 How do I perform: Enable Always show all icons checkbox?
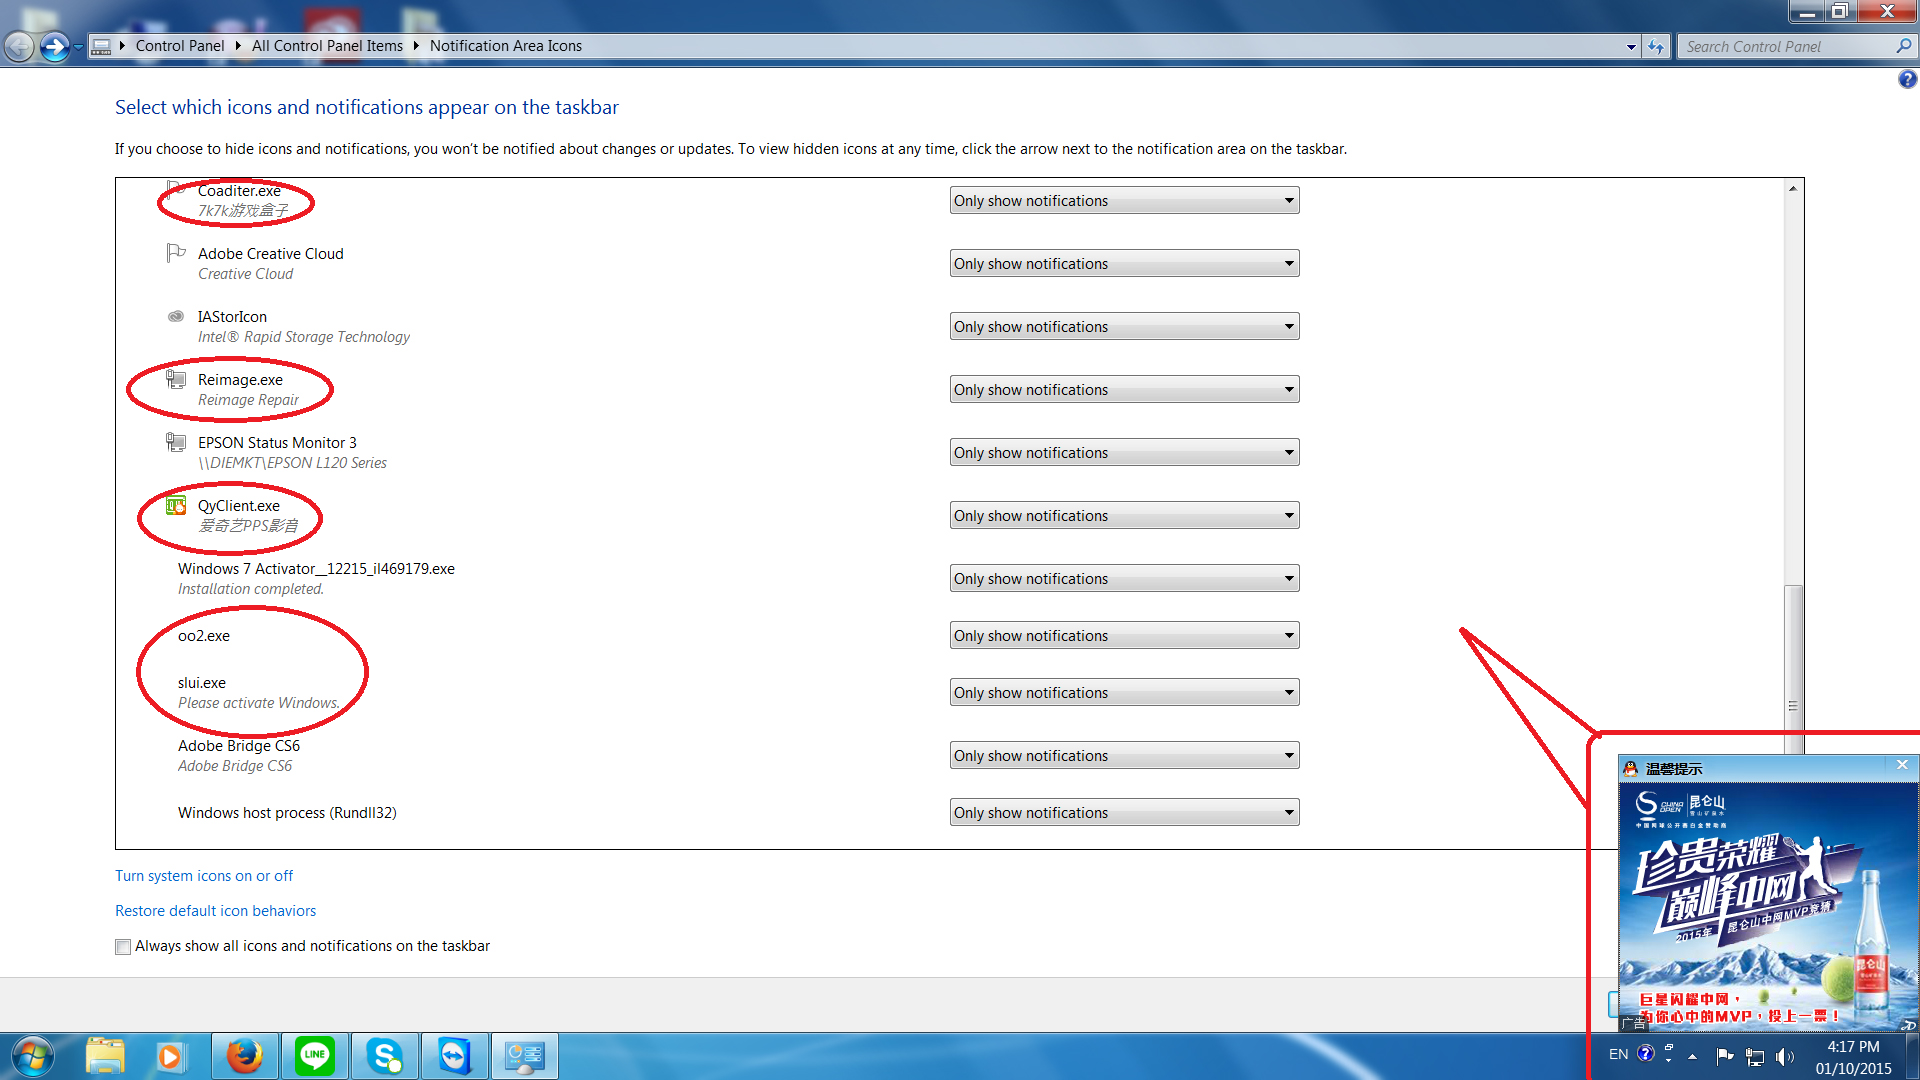pyautogui.click(x=123, y=947)
